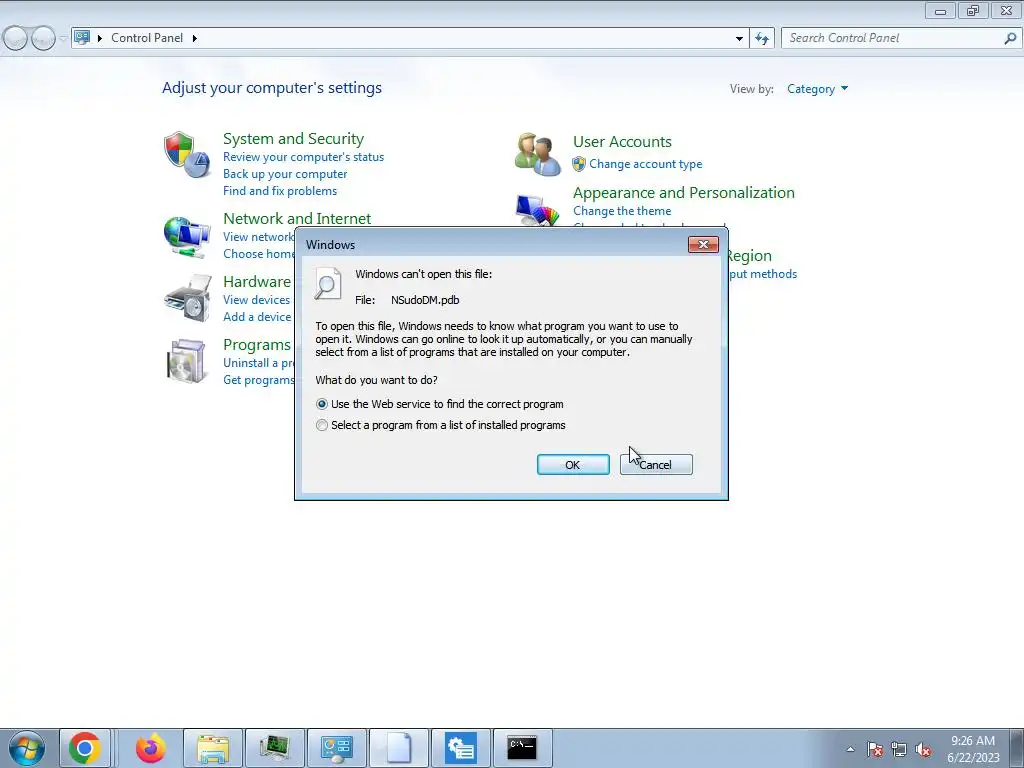Click the Control Panel breadcrumb text
Viewport: 1024px width, 768px height.
coord(147,38)
